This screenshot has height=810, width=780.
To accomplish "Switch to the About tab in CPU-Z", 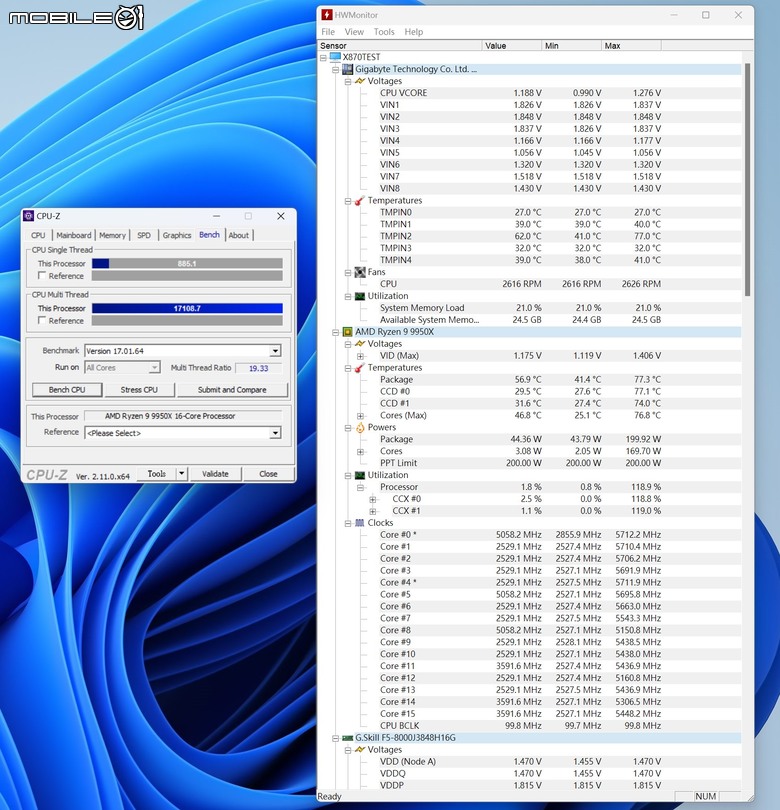I will pyautogui.click(x=239, y=235).
